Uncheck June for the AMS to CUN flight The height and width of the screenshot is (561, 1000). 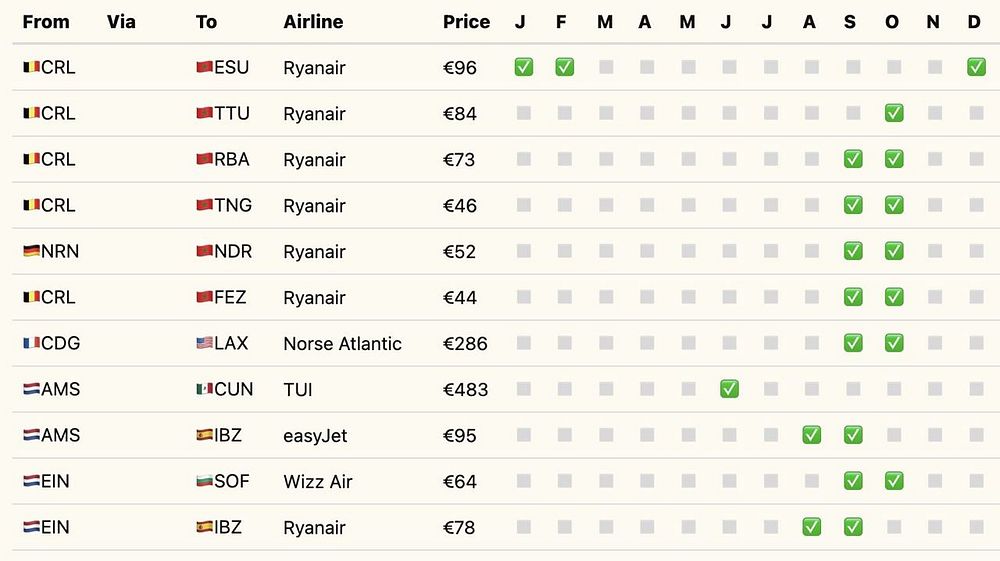tap(729, 389)
